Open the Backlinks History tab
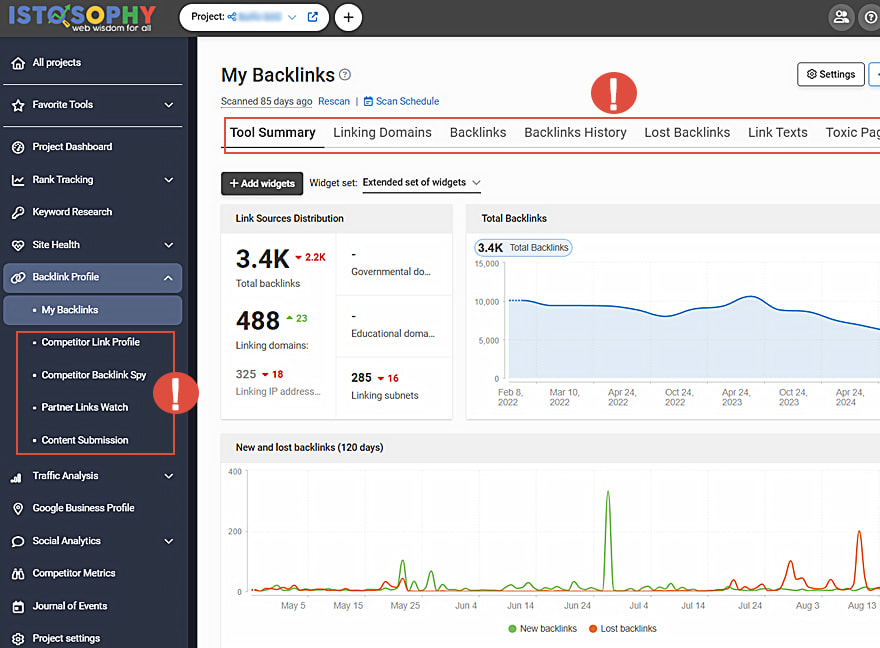The width and height of the screenshot is (880, 648). coord(575,132)
